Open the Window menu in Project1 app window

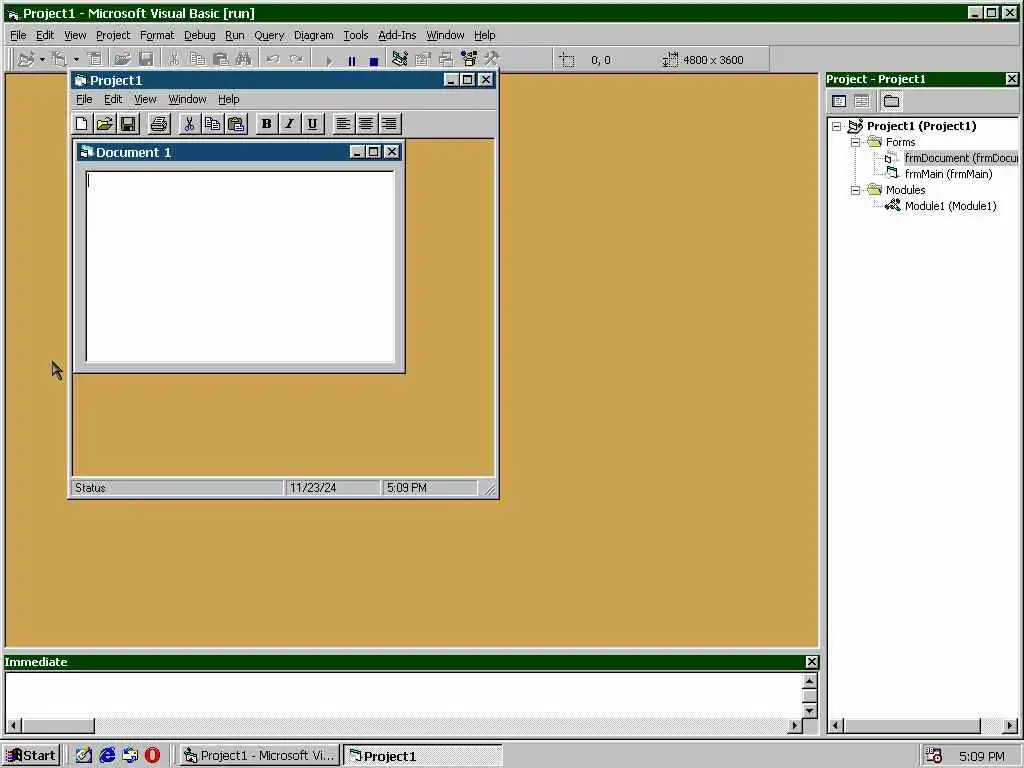point(187,99)
